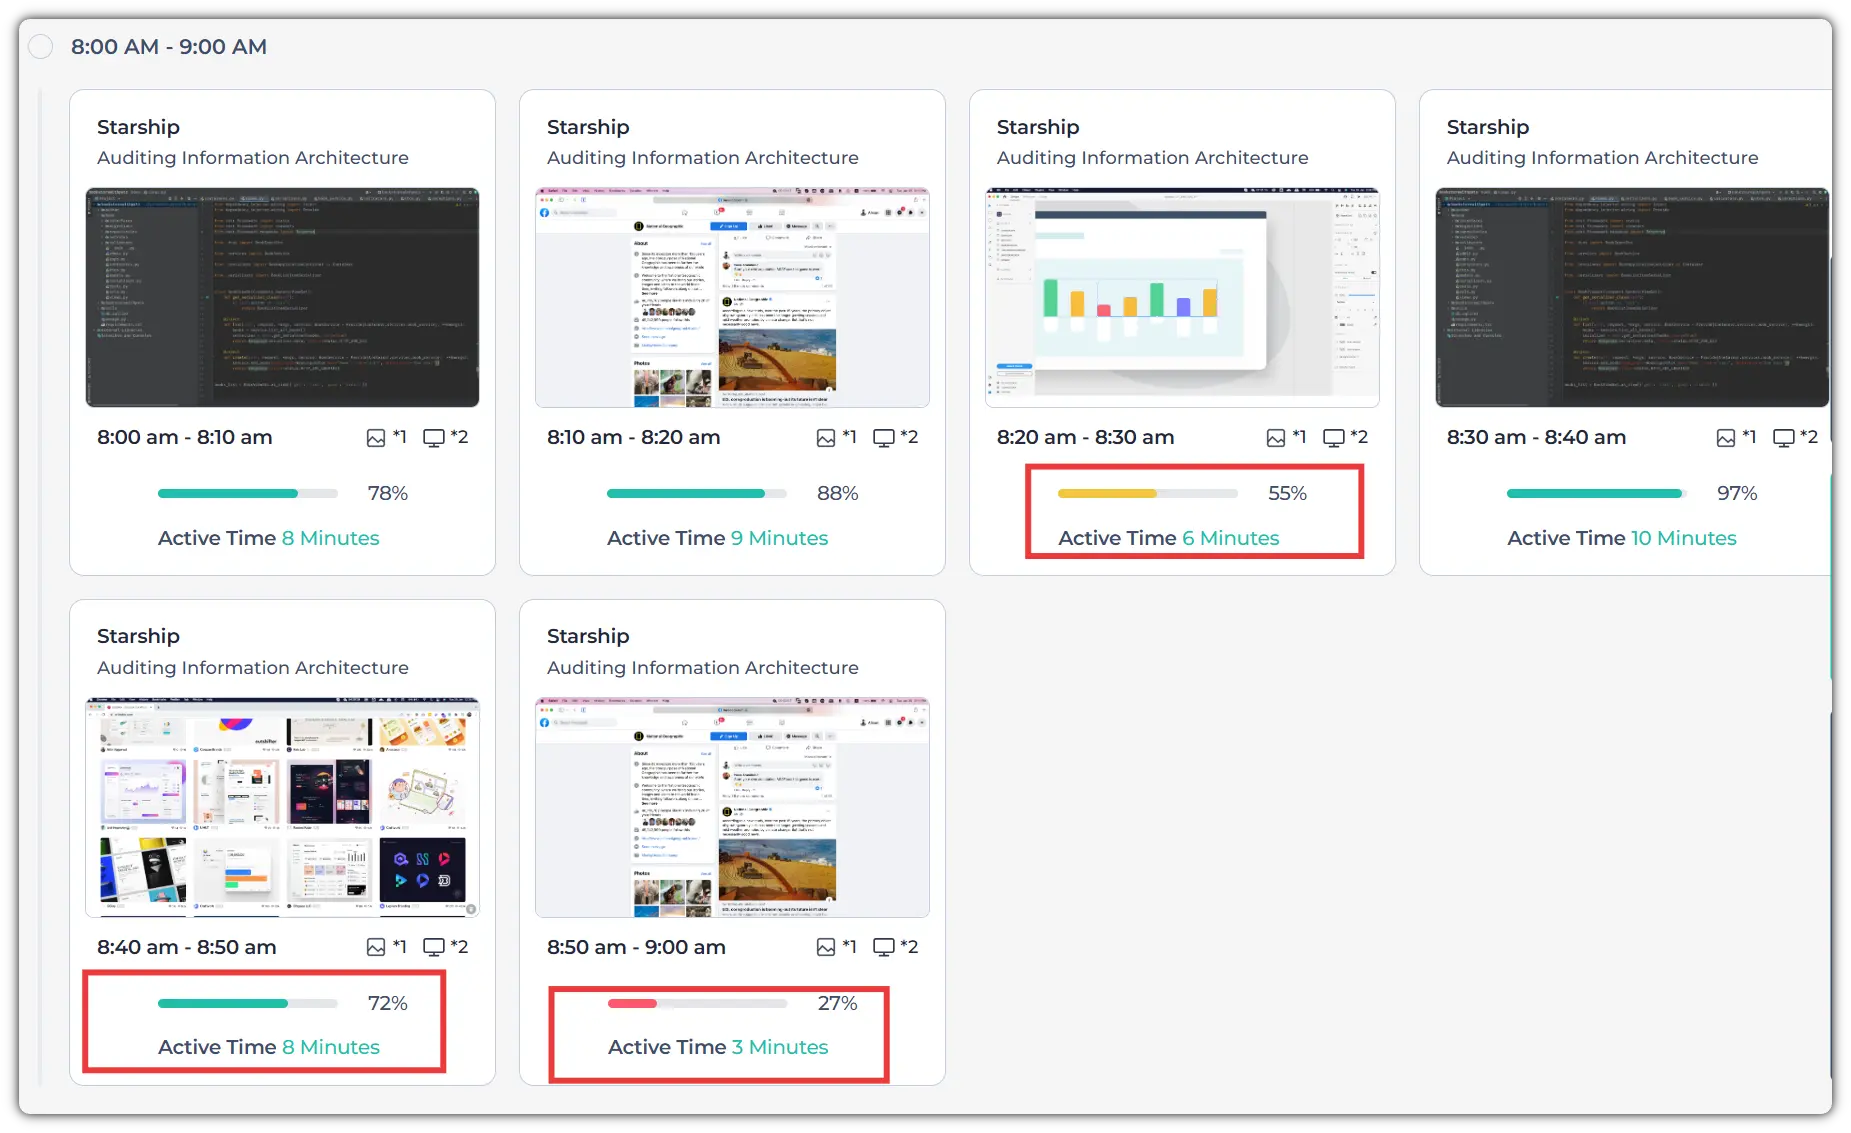Click Auditing Information Architecture on 8:40 am card
1851x1133 pixels.
[x=253, y=667]
